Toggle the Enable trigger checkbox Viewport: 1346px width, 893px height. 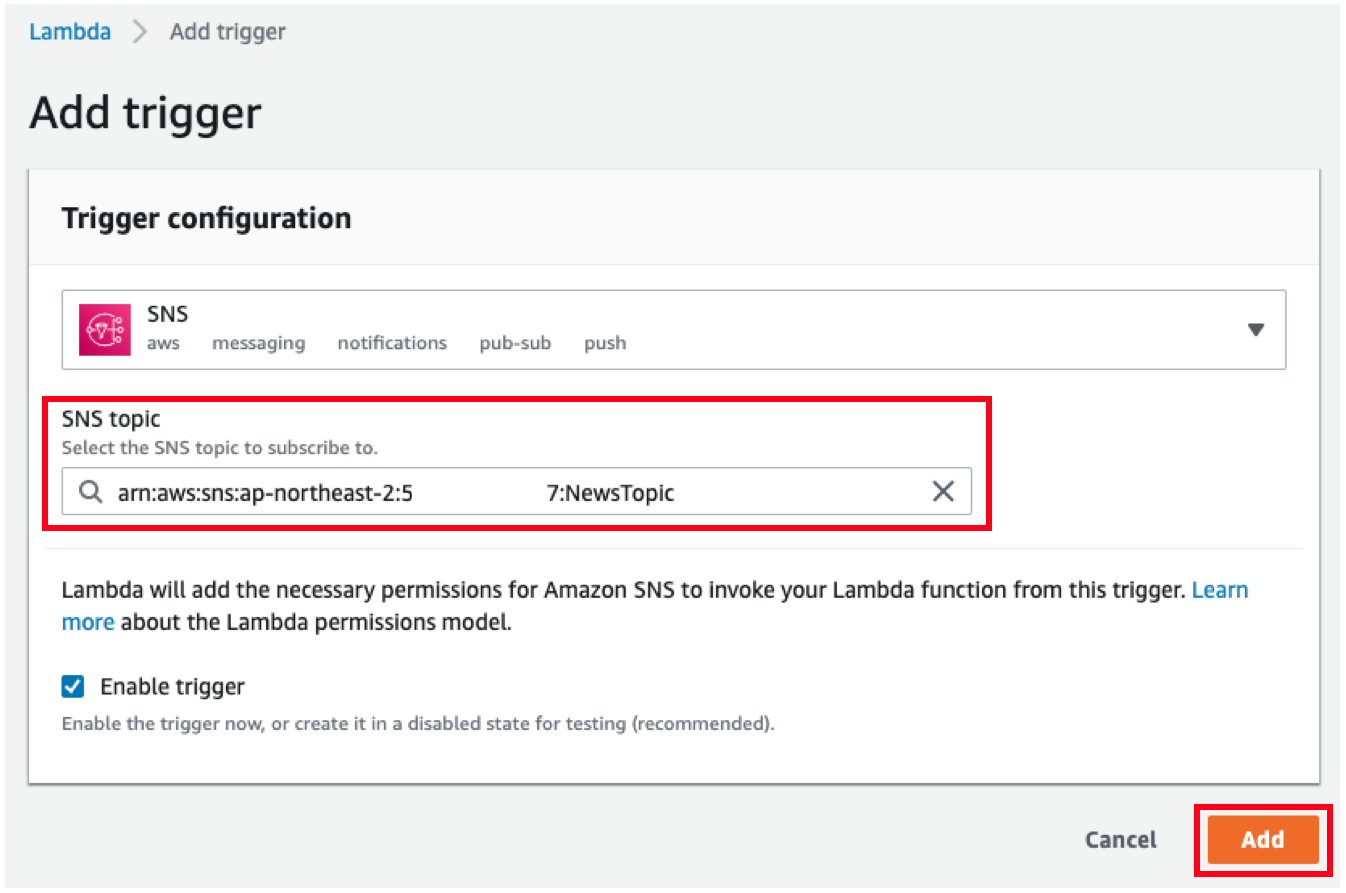coord(73,686)
